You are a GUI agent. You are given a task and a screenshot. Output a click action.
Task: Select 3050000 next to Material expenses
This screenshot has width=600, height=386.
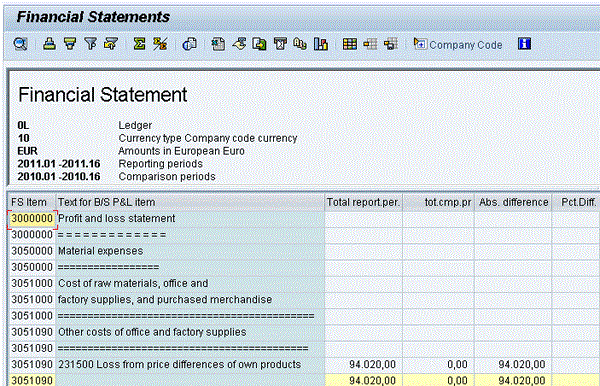32,251
